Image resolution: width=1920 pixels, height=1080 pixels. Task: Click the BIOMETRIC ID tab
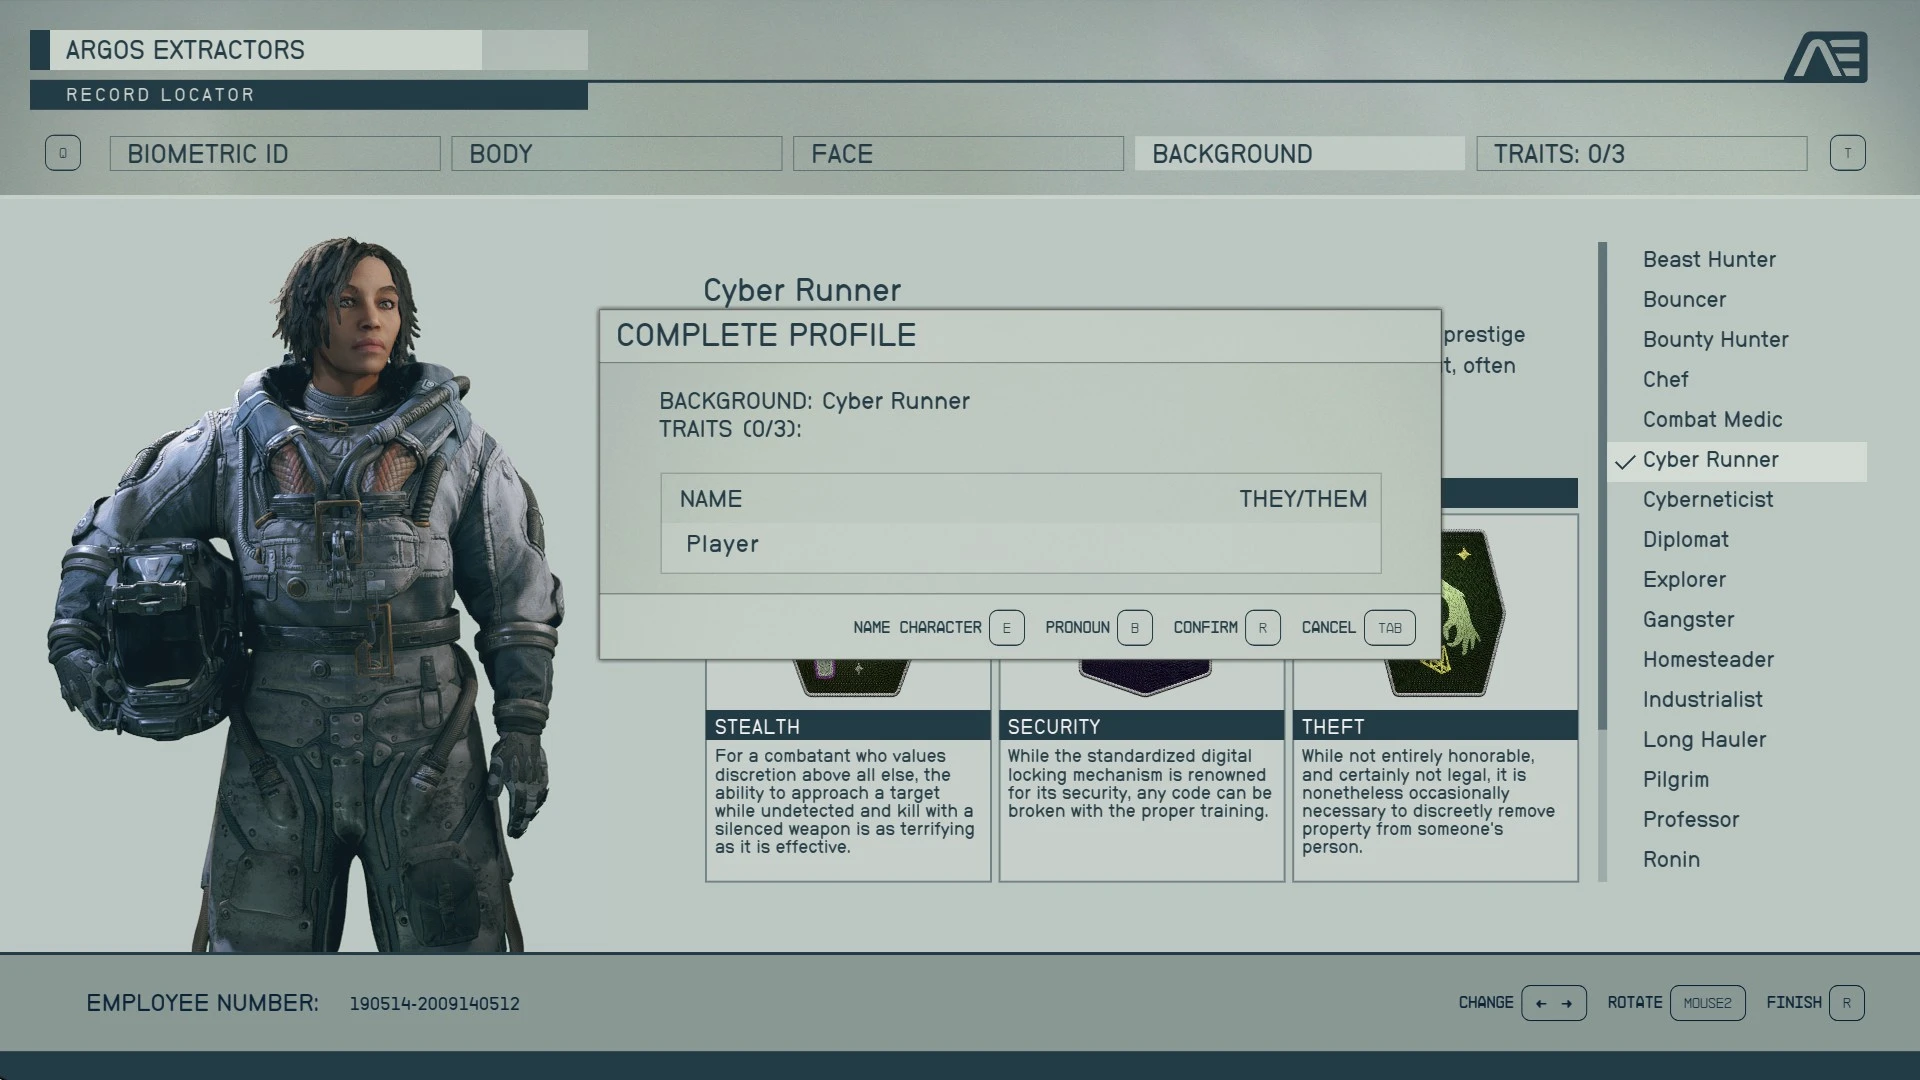pos(276,153)
